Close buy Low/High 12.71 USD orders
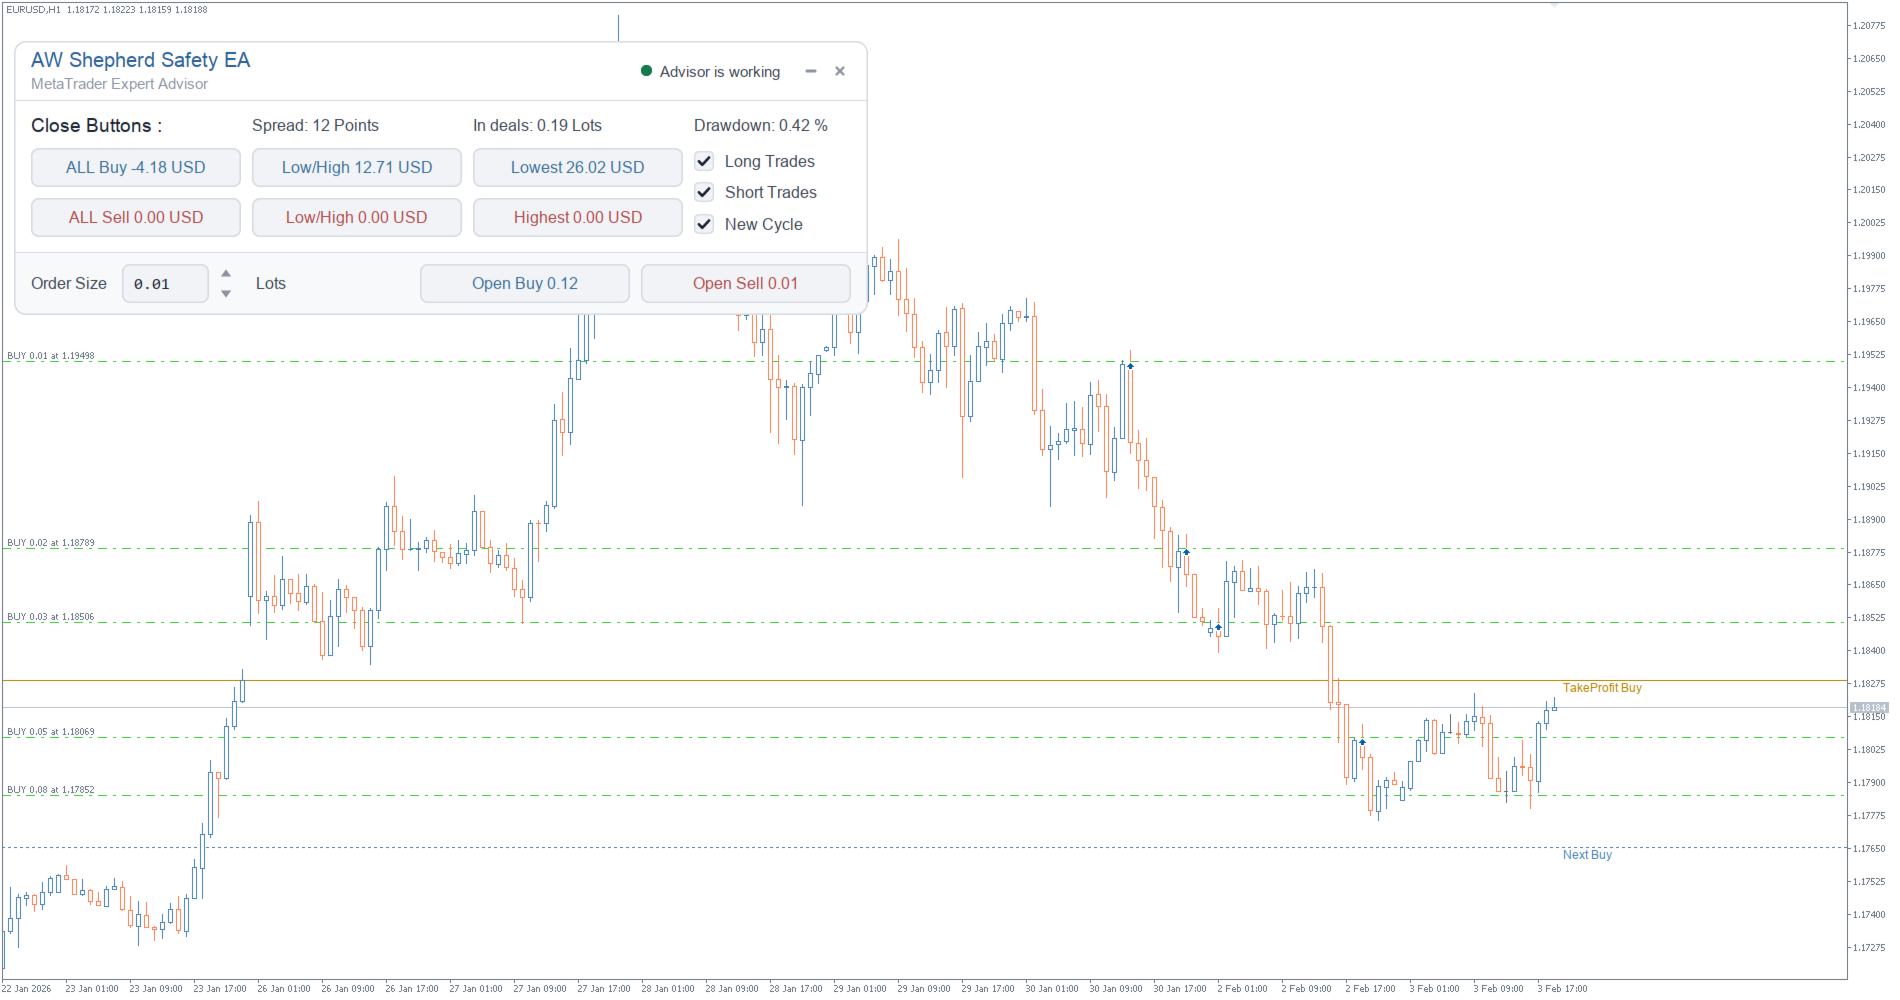Screen dimensions: 1900x1000 coord(357,167)
